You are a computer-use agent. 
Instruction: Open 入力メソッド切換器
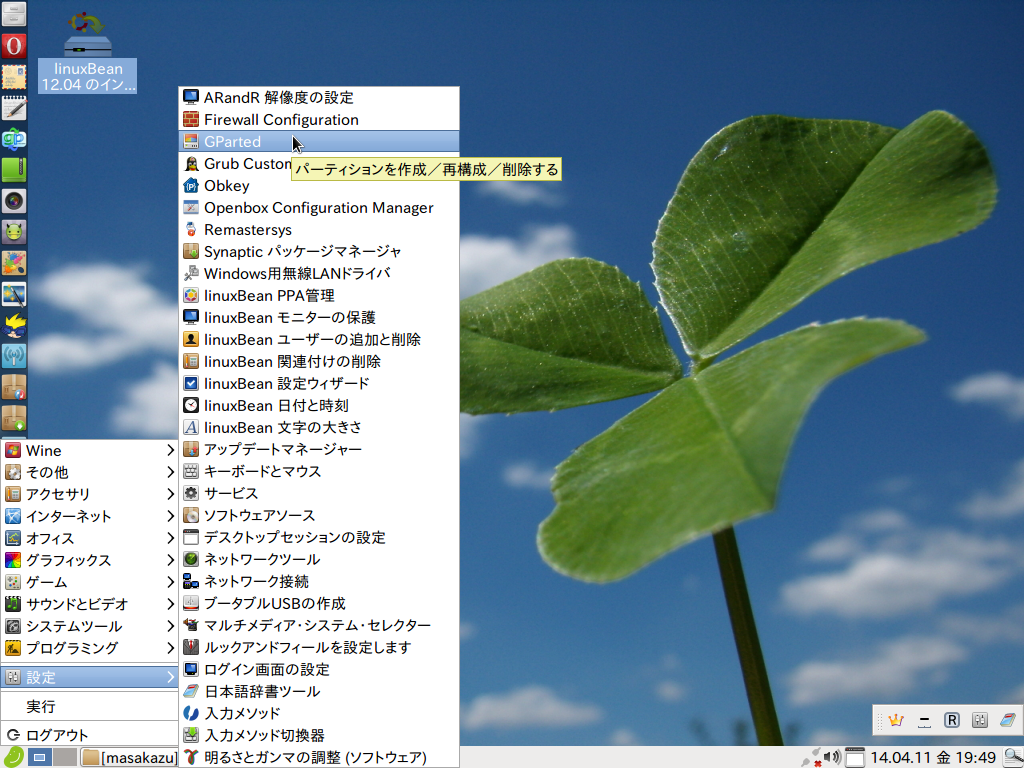[319, 735]
